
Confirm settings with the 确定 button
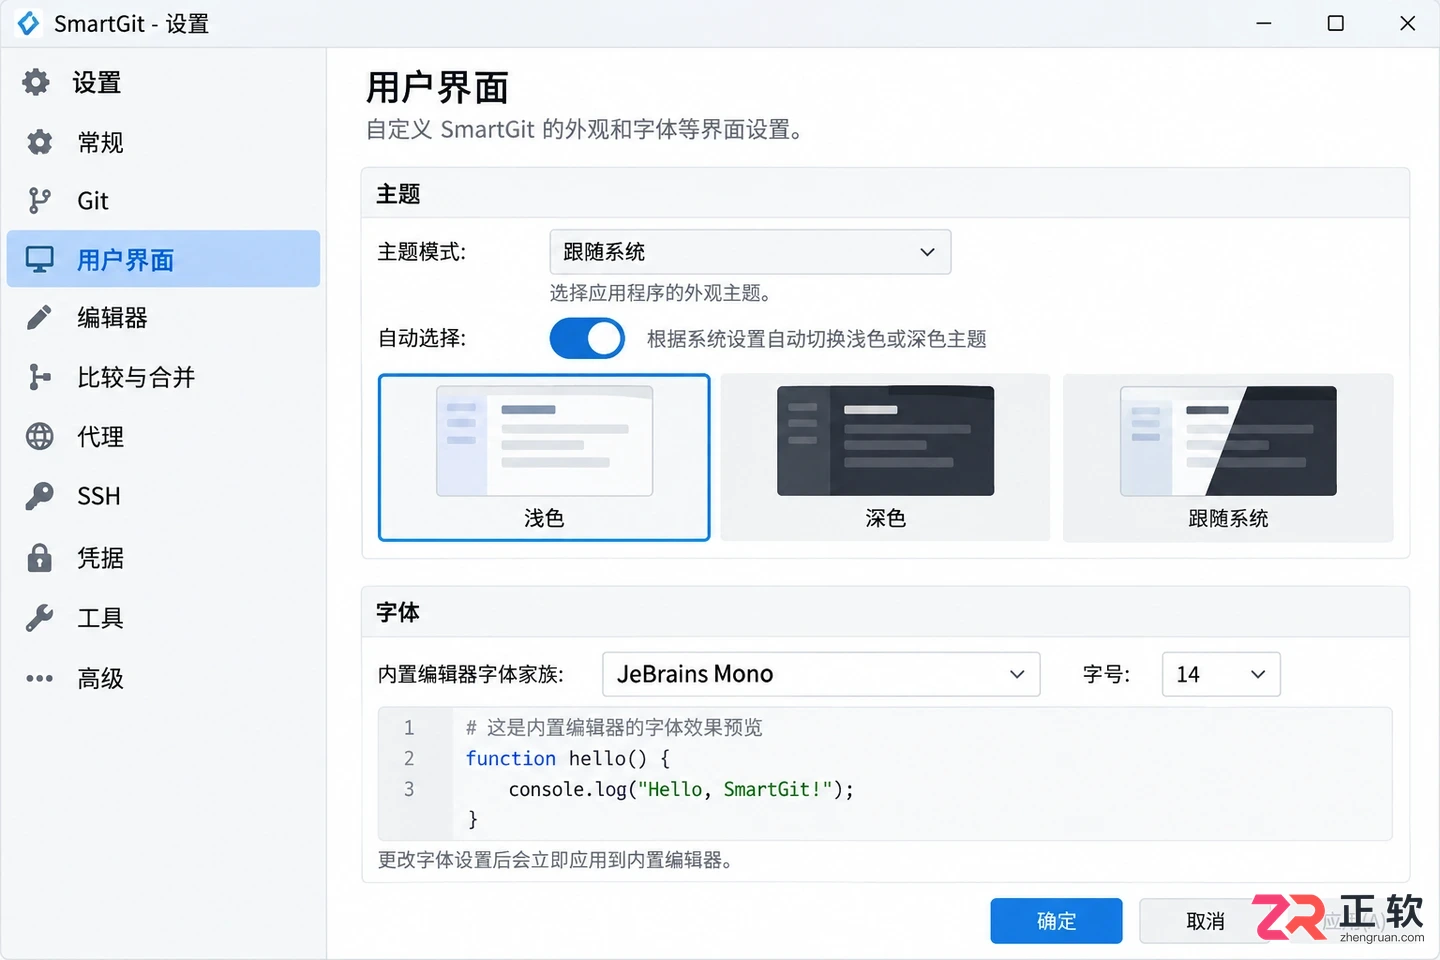[x=1056, y=921]
